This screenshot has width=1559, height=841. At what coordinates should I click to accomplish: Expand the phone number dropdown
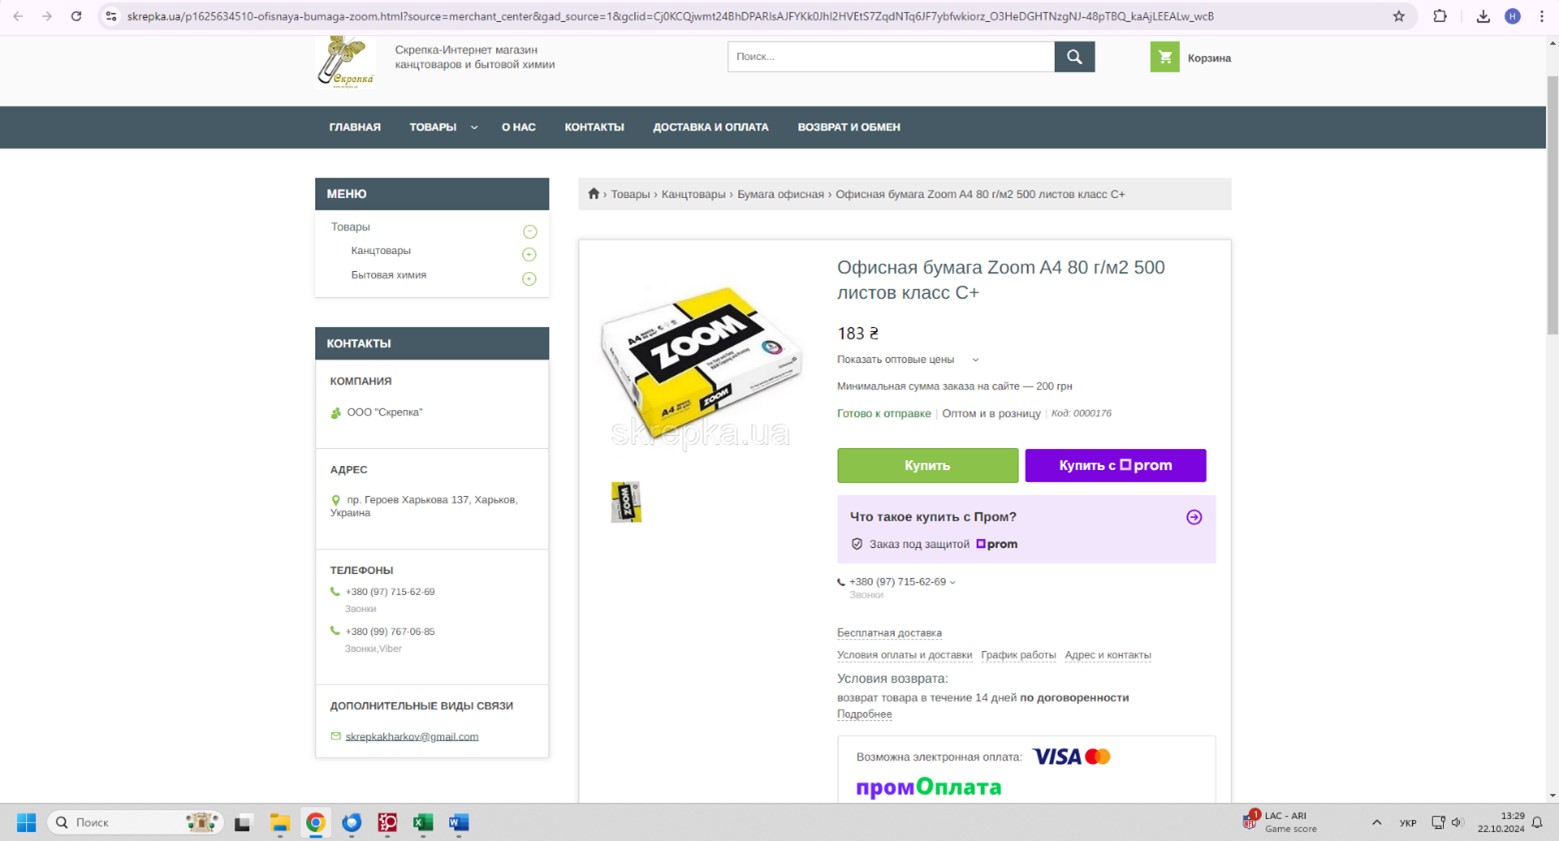tap(952, 582)
